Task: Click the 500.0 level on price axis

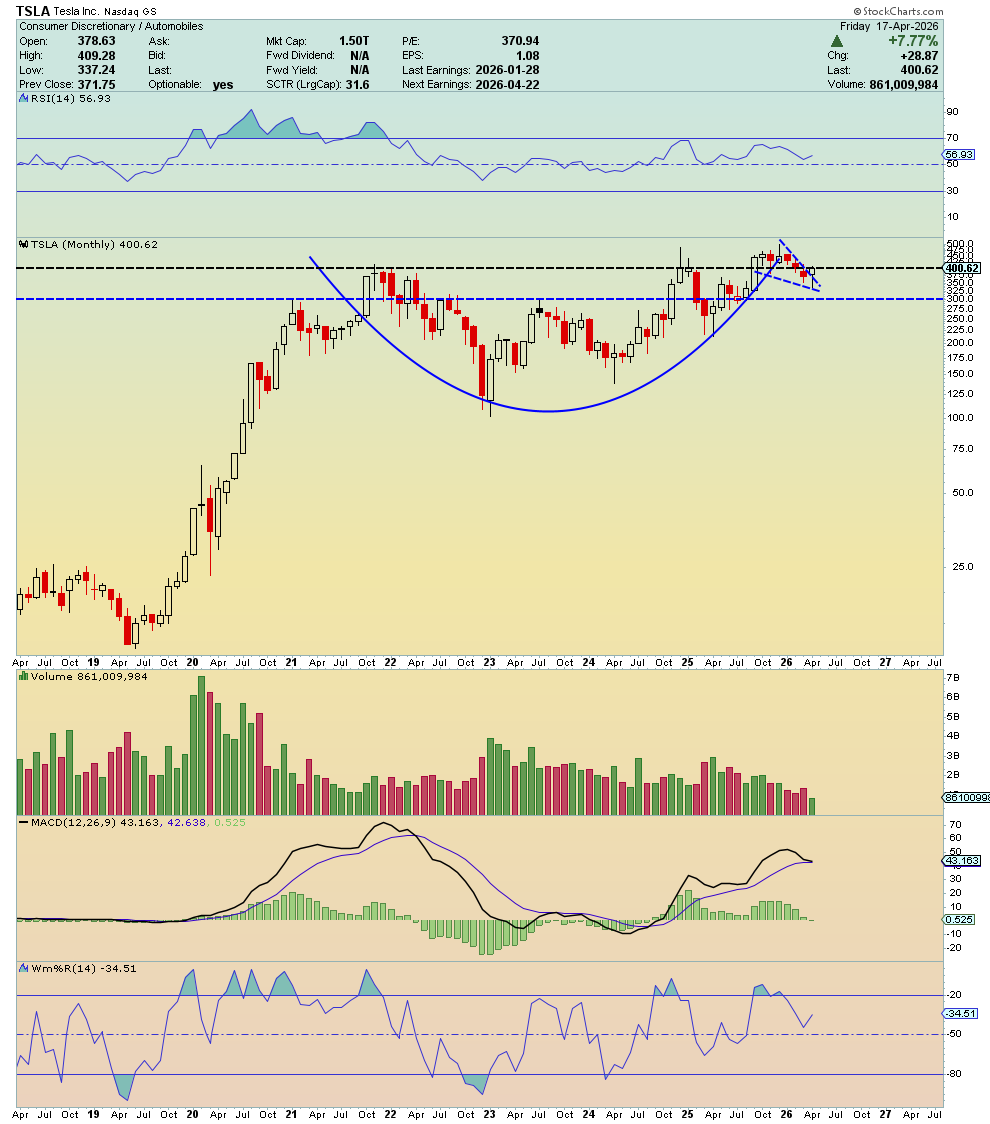Action: [959, 244]
